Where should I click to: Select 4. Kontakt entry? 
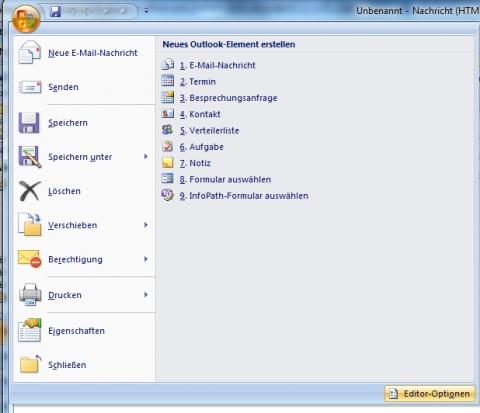pyautogui.click(x=200, y=114)
